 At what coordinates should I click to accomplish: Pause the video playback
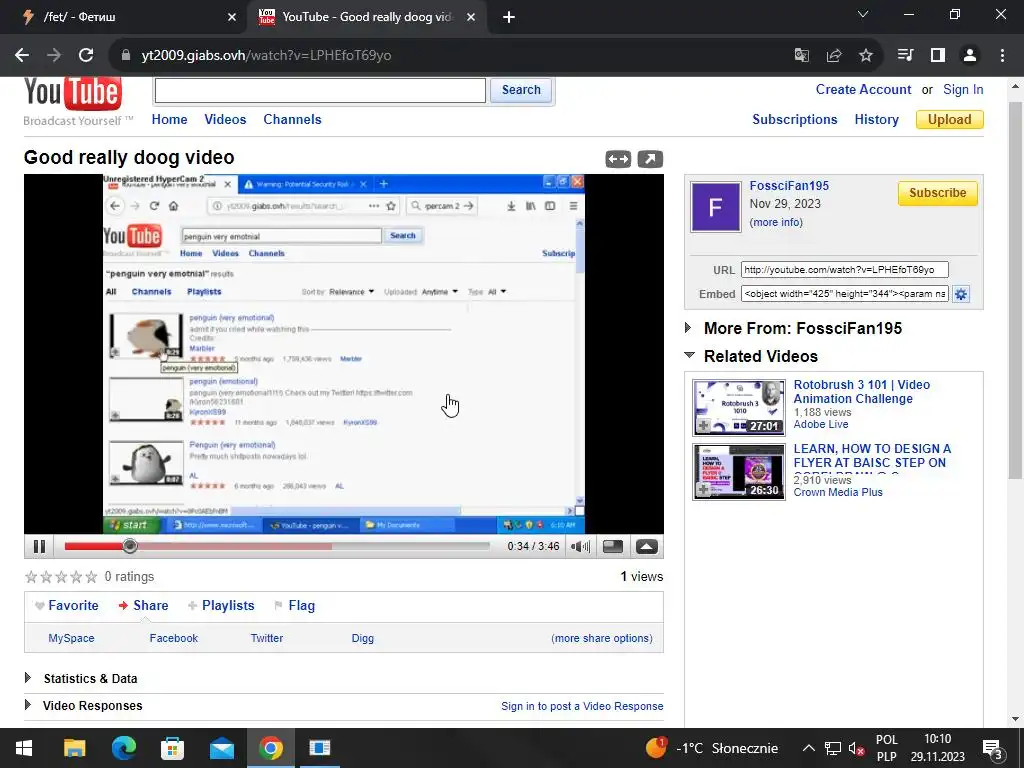[39, 547]
